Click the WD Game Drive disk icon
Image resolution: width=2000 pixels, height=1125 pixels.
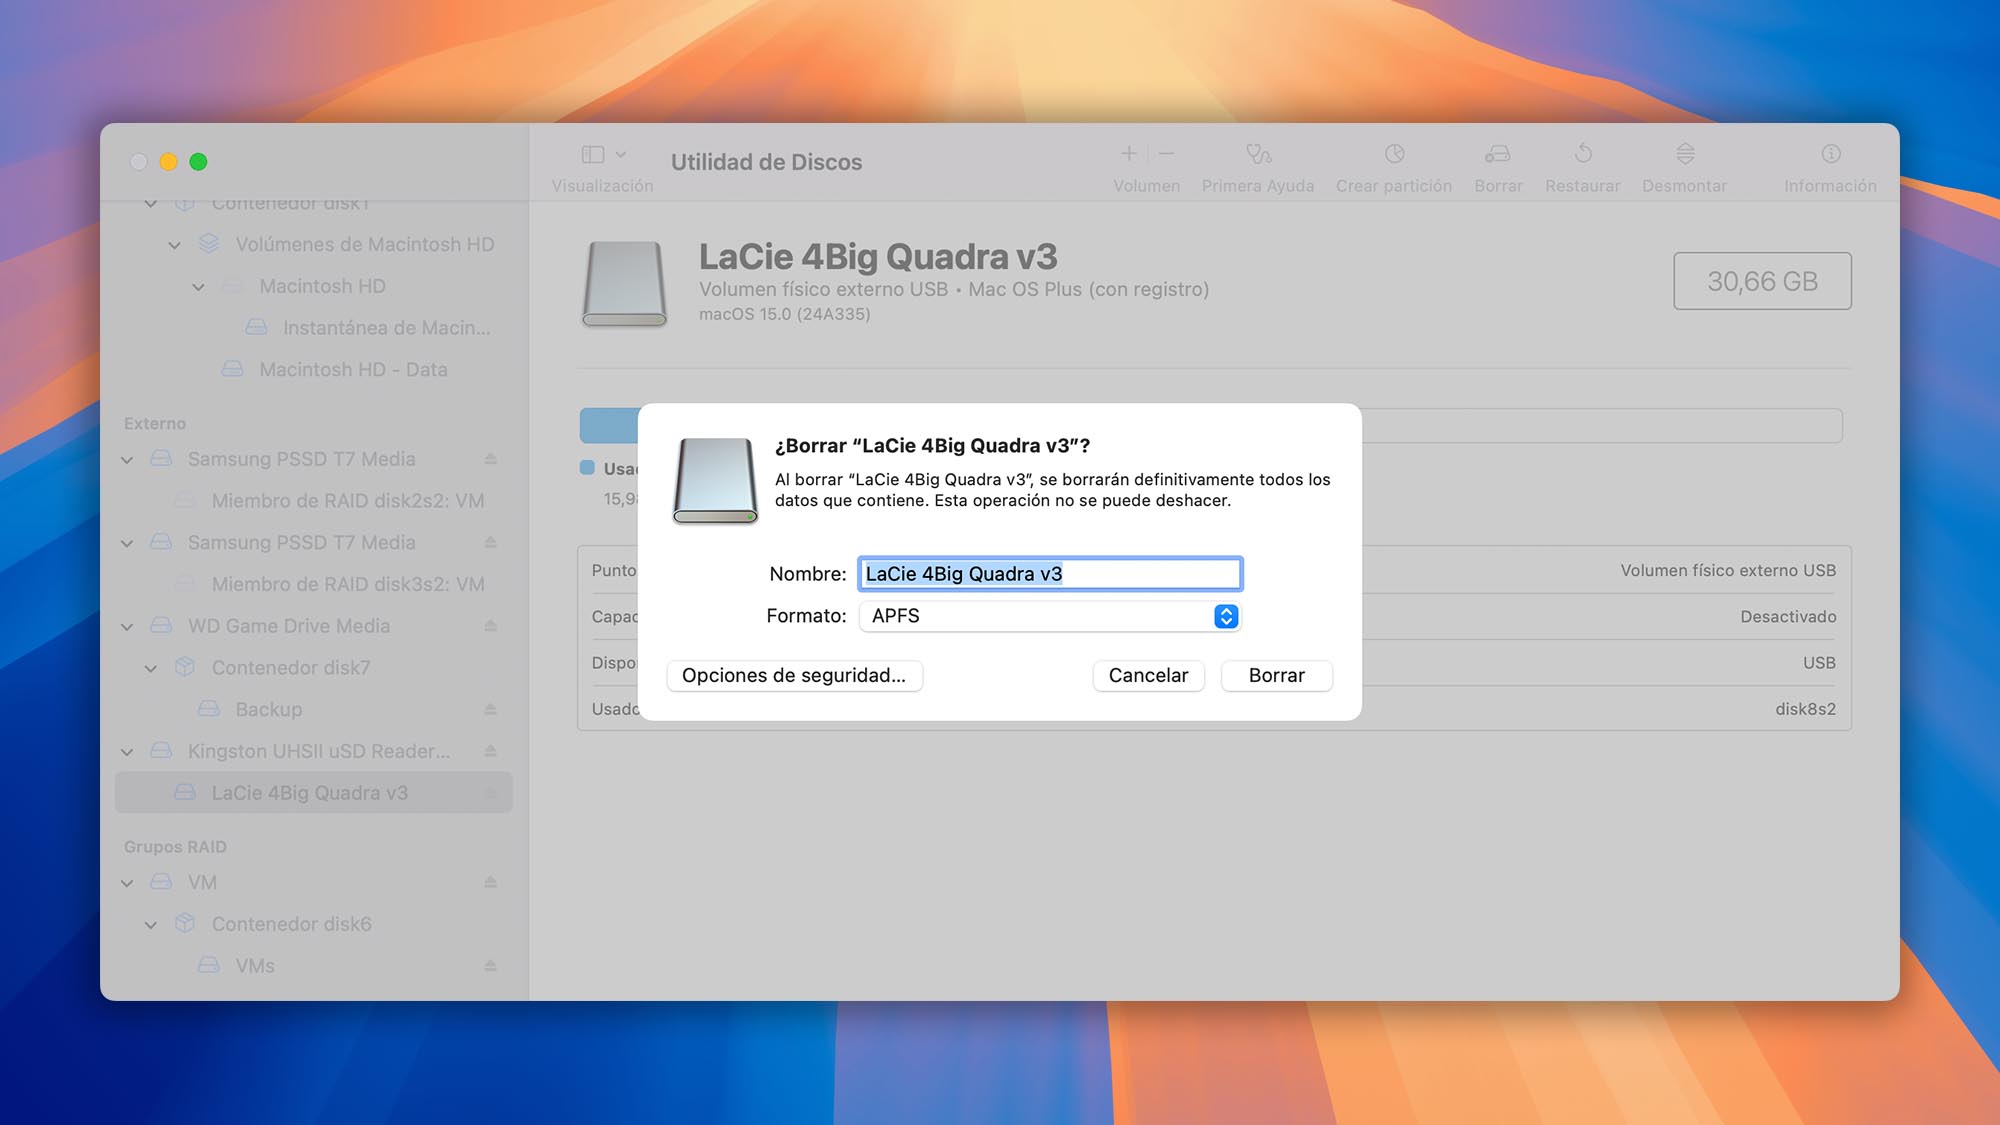[161, 626]
